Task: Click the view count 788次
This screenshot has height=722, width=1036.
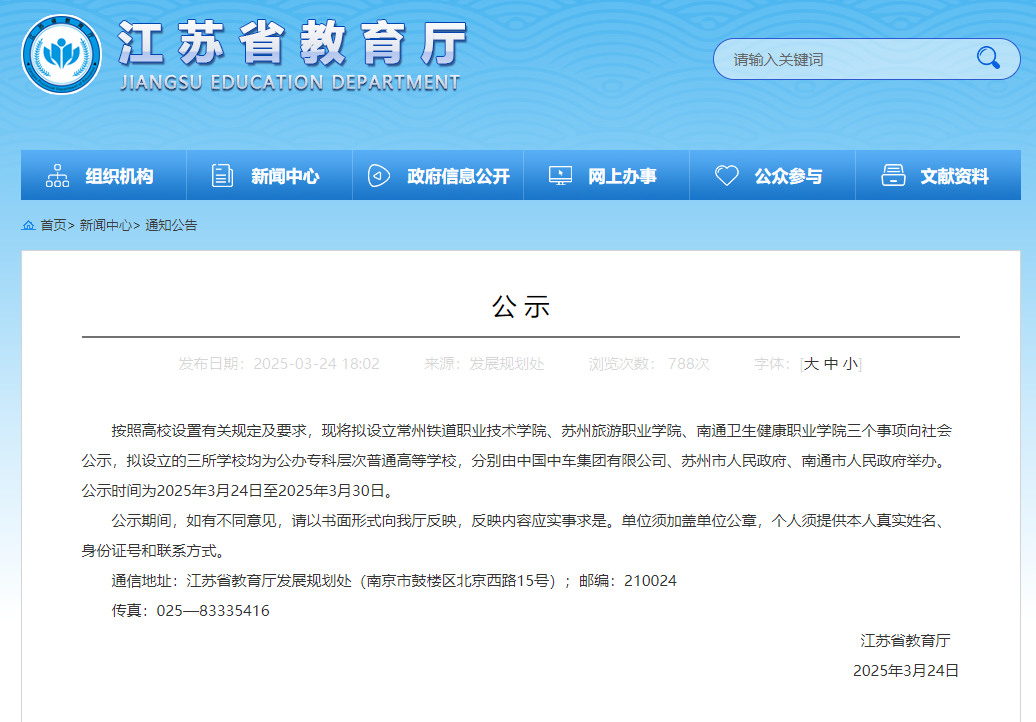Action: click(688, 364)
